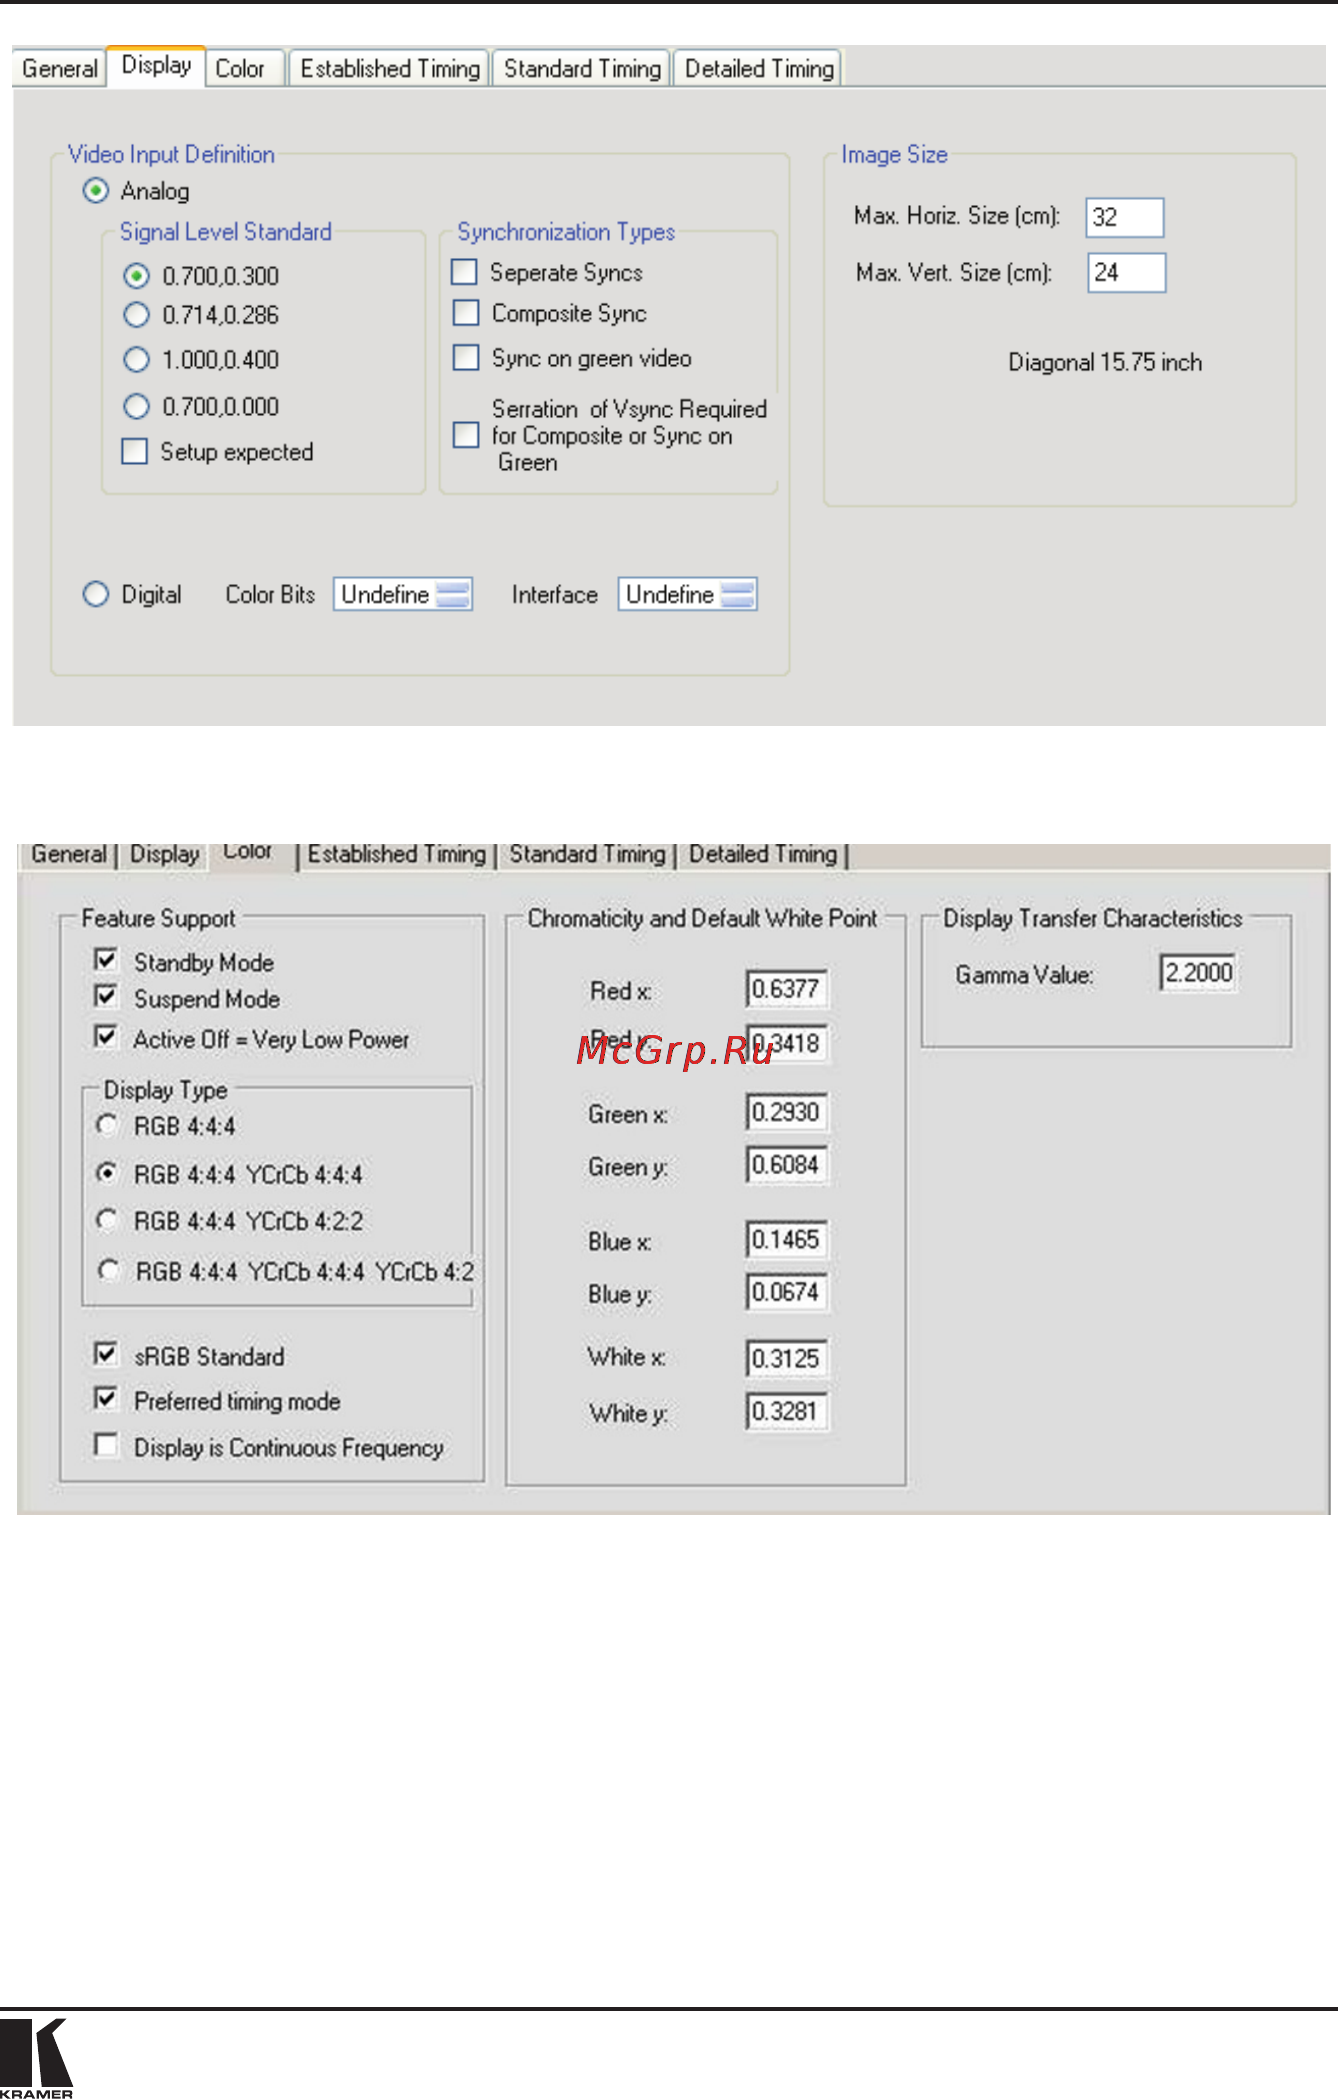Select the Display tab in the upper panel
Viewport: 1338px width, 2099px height.
click(156, 66)
